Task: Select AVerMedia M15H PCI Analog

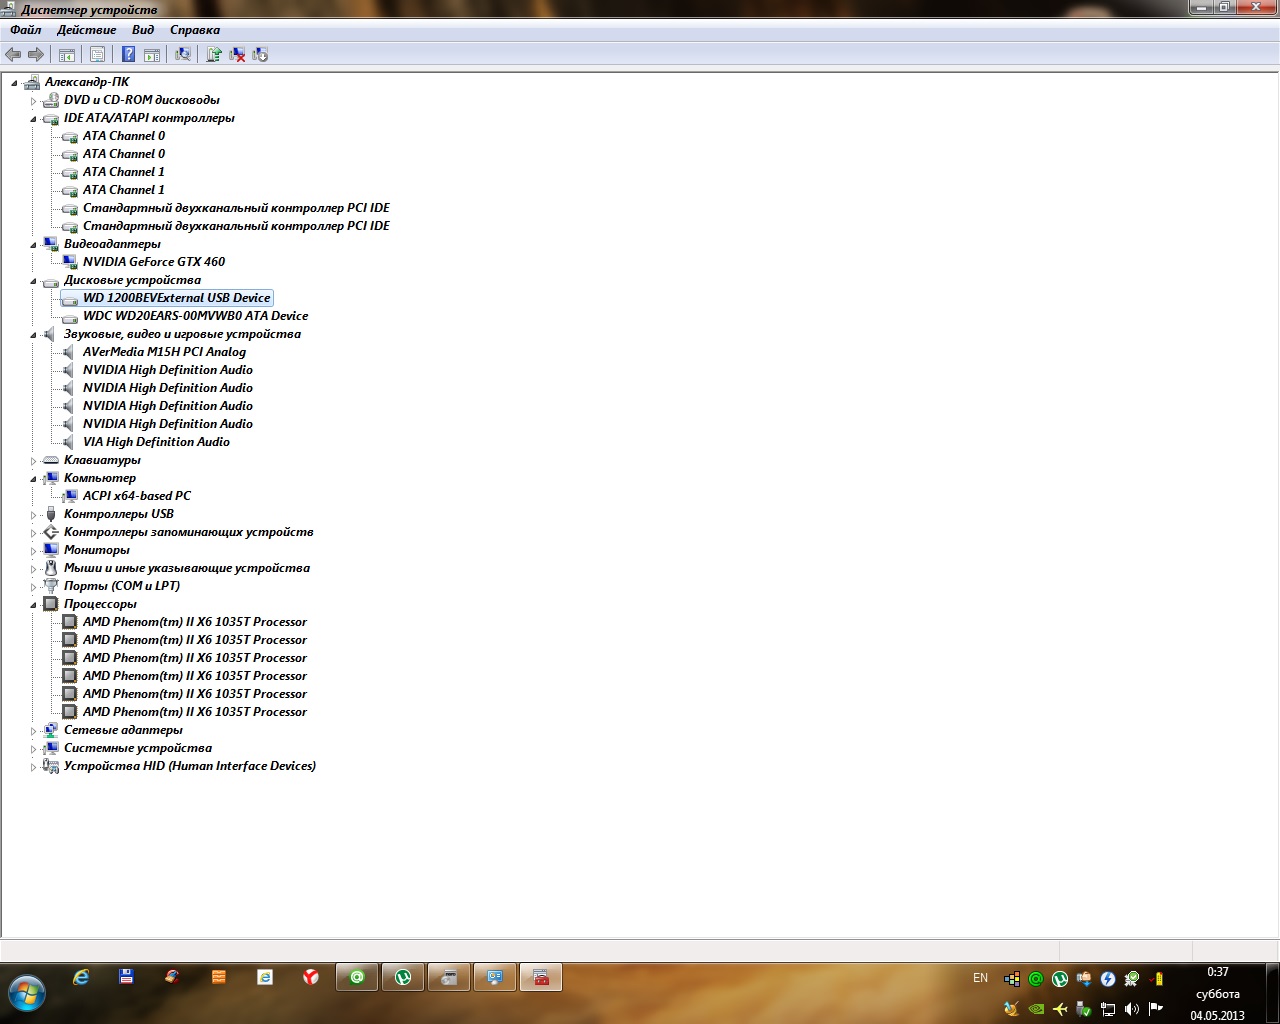Action: [x=164, y=352]
